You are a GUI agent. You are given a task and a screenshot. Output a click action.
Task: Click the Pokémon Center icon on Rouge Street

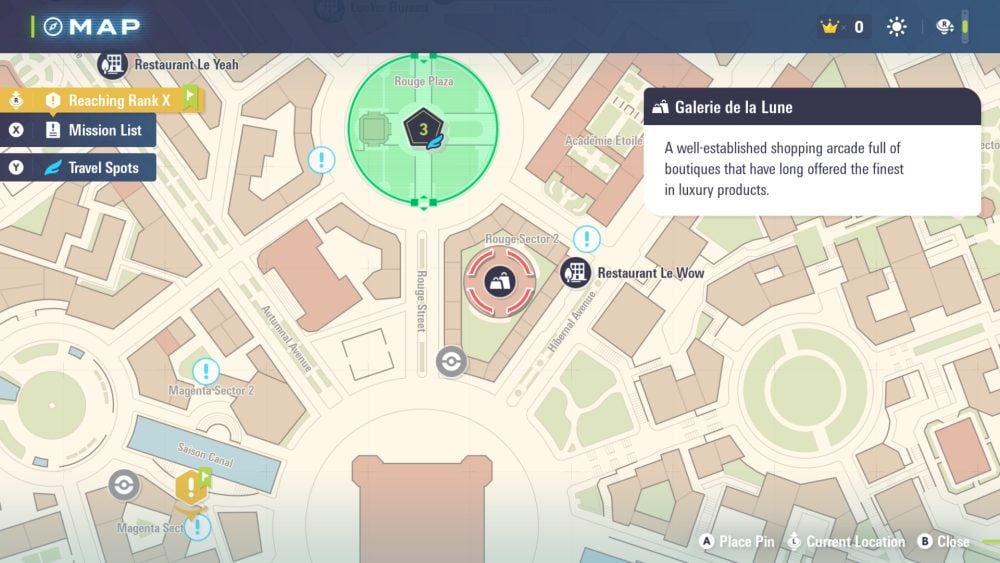(452, 361)
